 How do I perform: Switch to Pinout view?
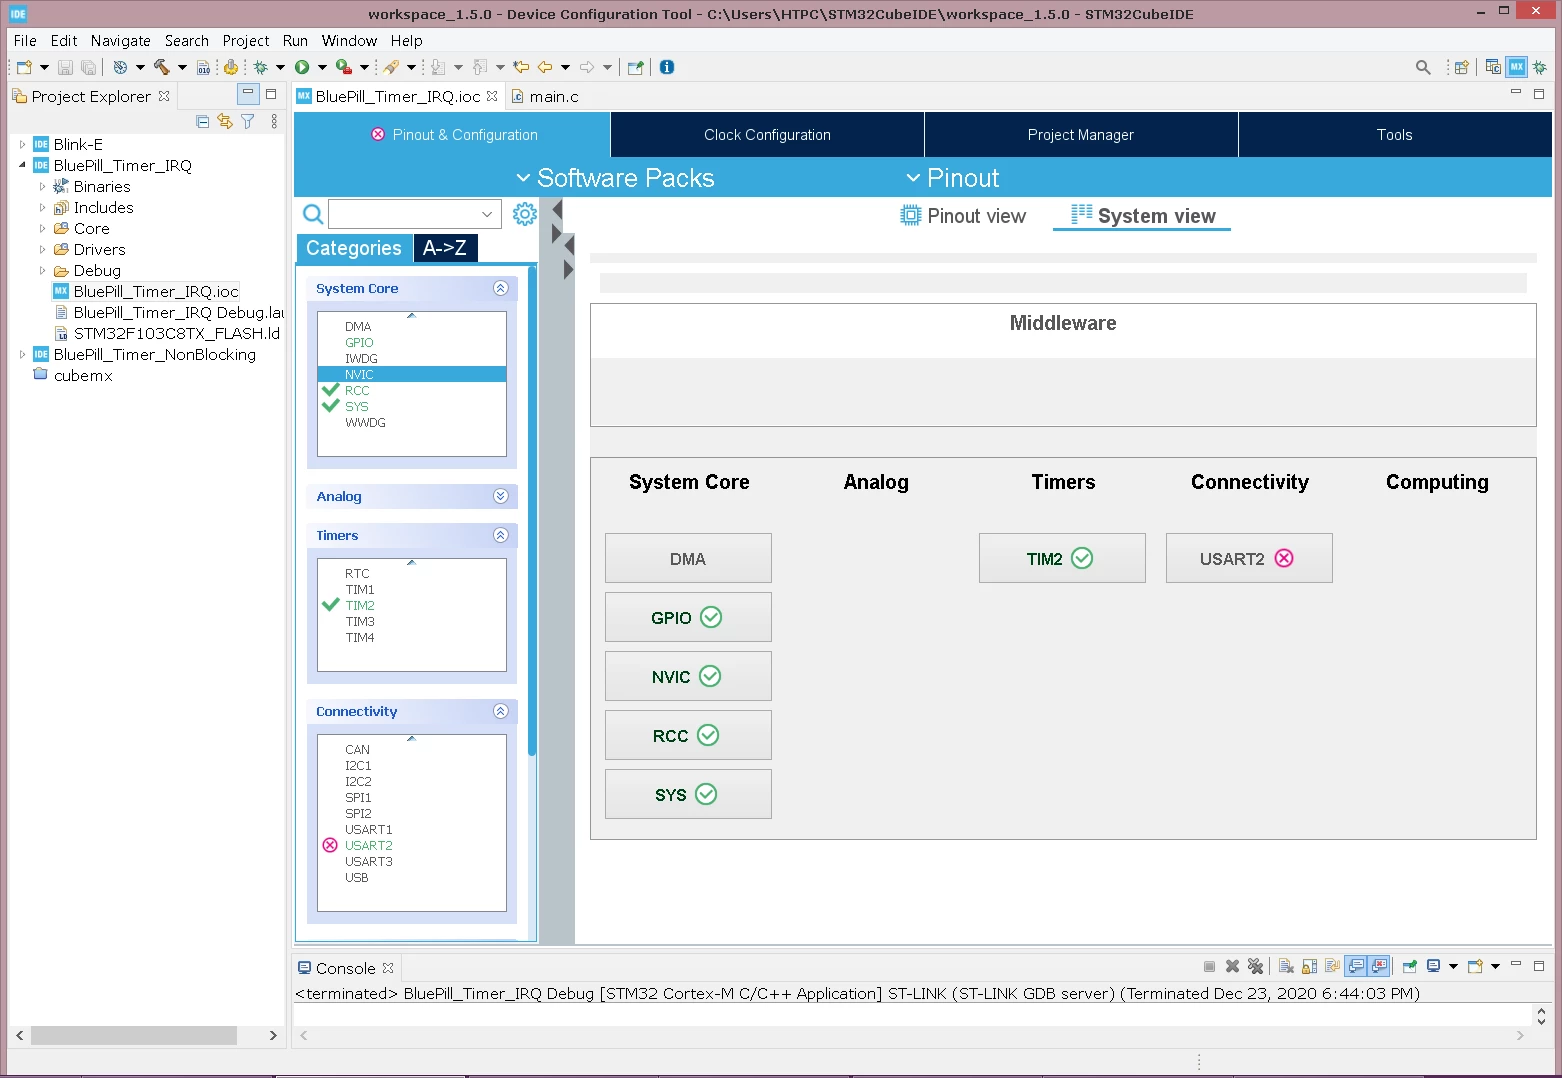click(x=963, y=216)
